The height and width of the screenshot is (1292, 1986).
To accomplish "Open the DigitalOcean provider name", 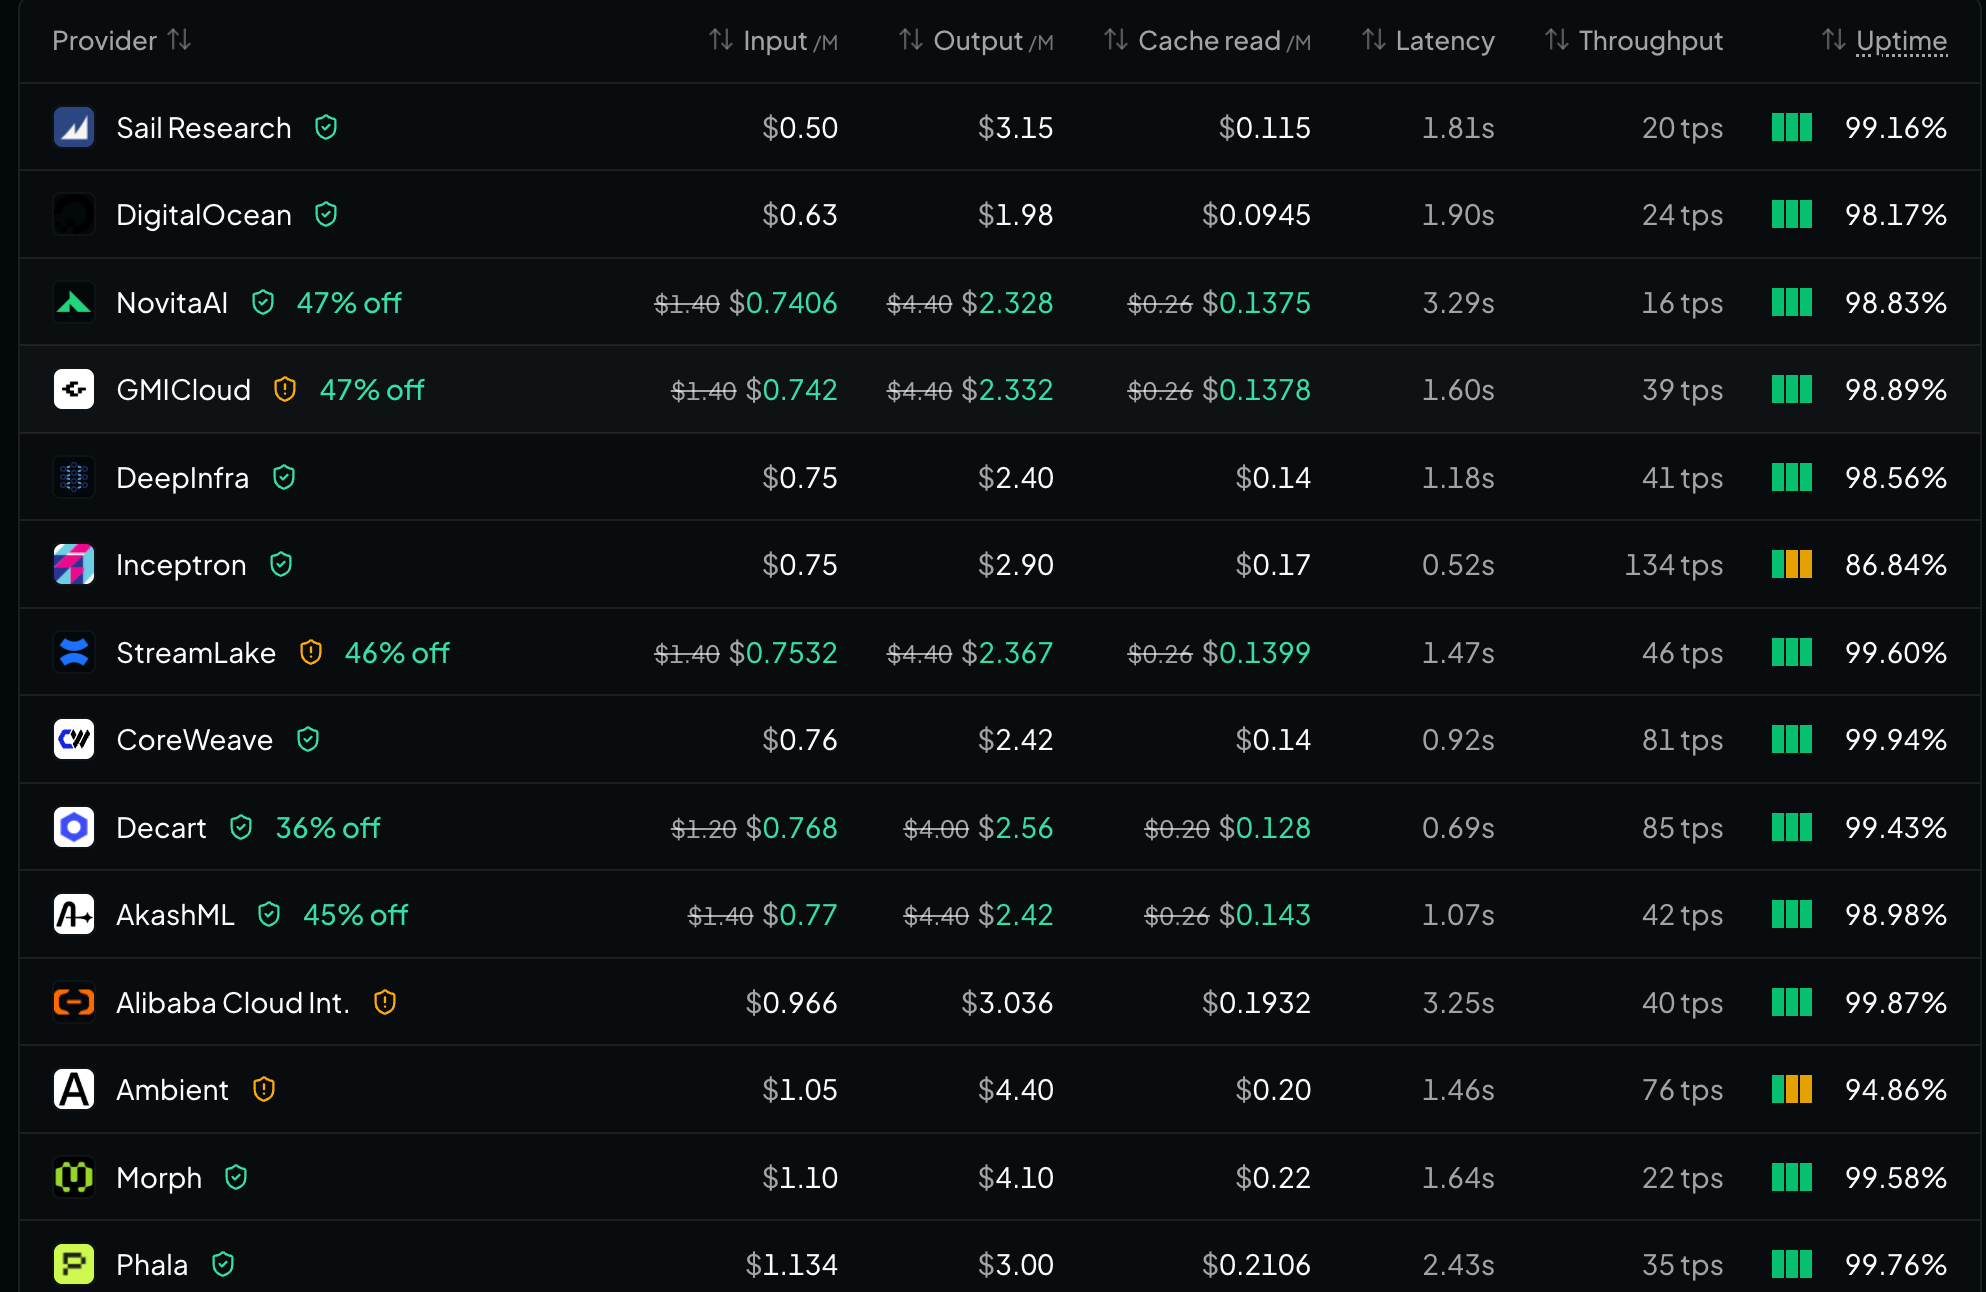I will tap(204, 215).
